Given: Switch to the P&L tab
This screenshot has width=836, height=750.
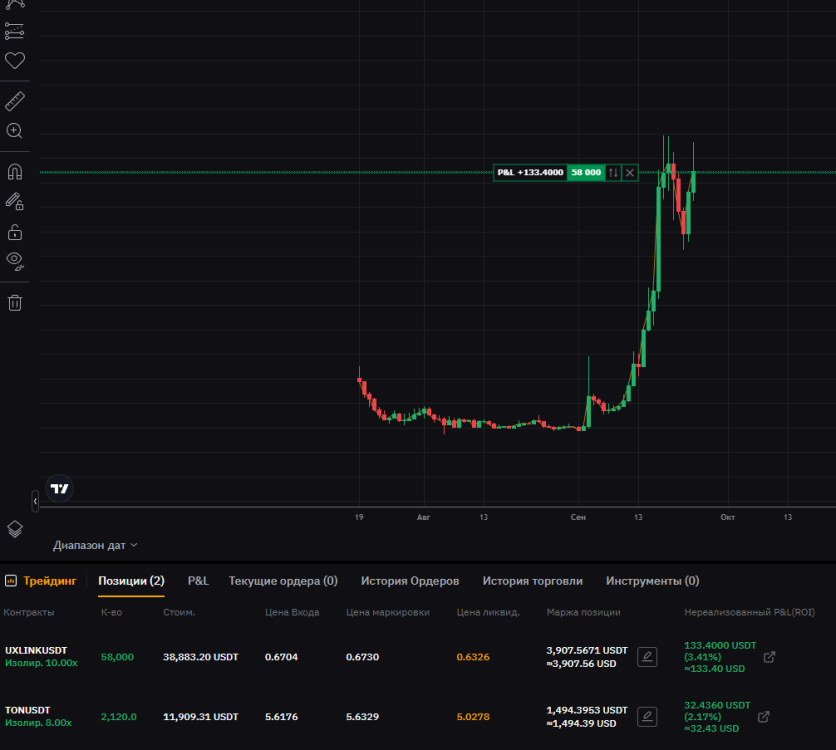Looking at the screenshot, I should click(198, 581).
